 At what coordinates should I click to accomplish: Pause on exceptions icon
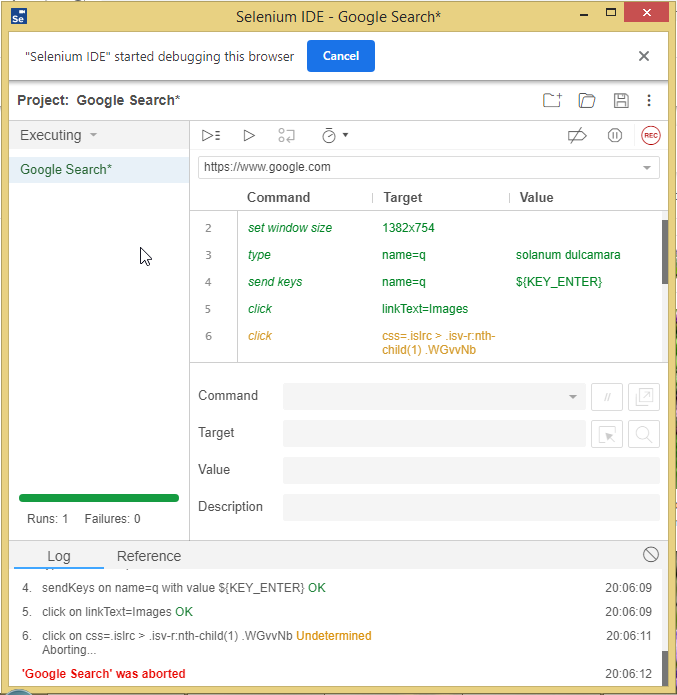[x=614, y=135]
